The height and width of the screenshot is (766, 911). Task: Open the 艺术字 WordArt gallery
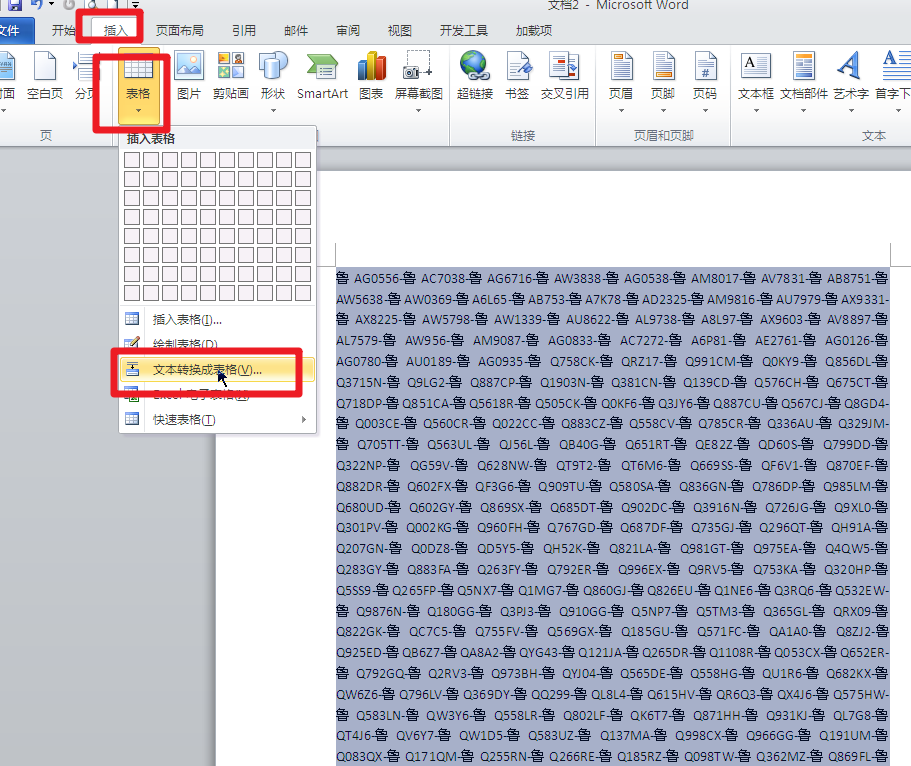pyautogui.click(x=851, y=81)
